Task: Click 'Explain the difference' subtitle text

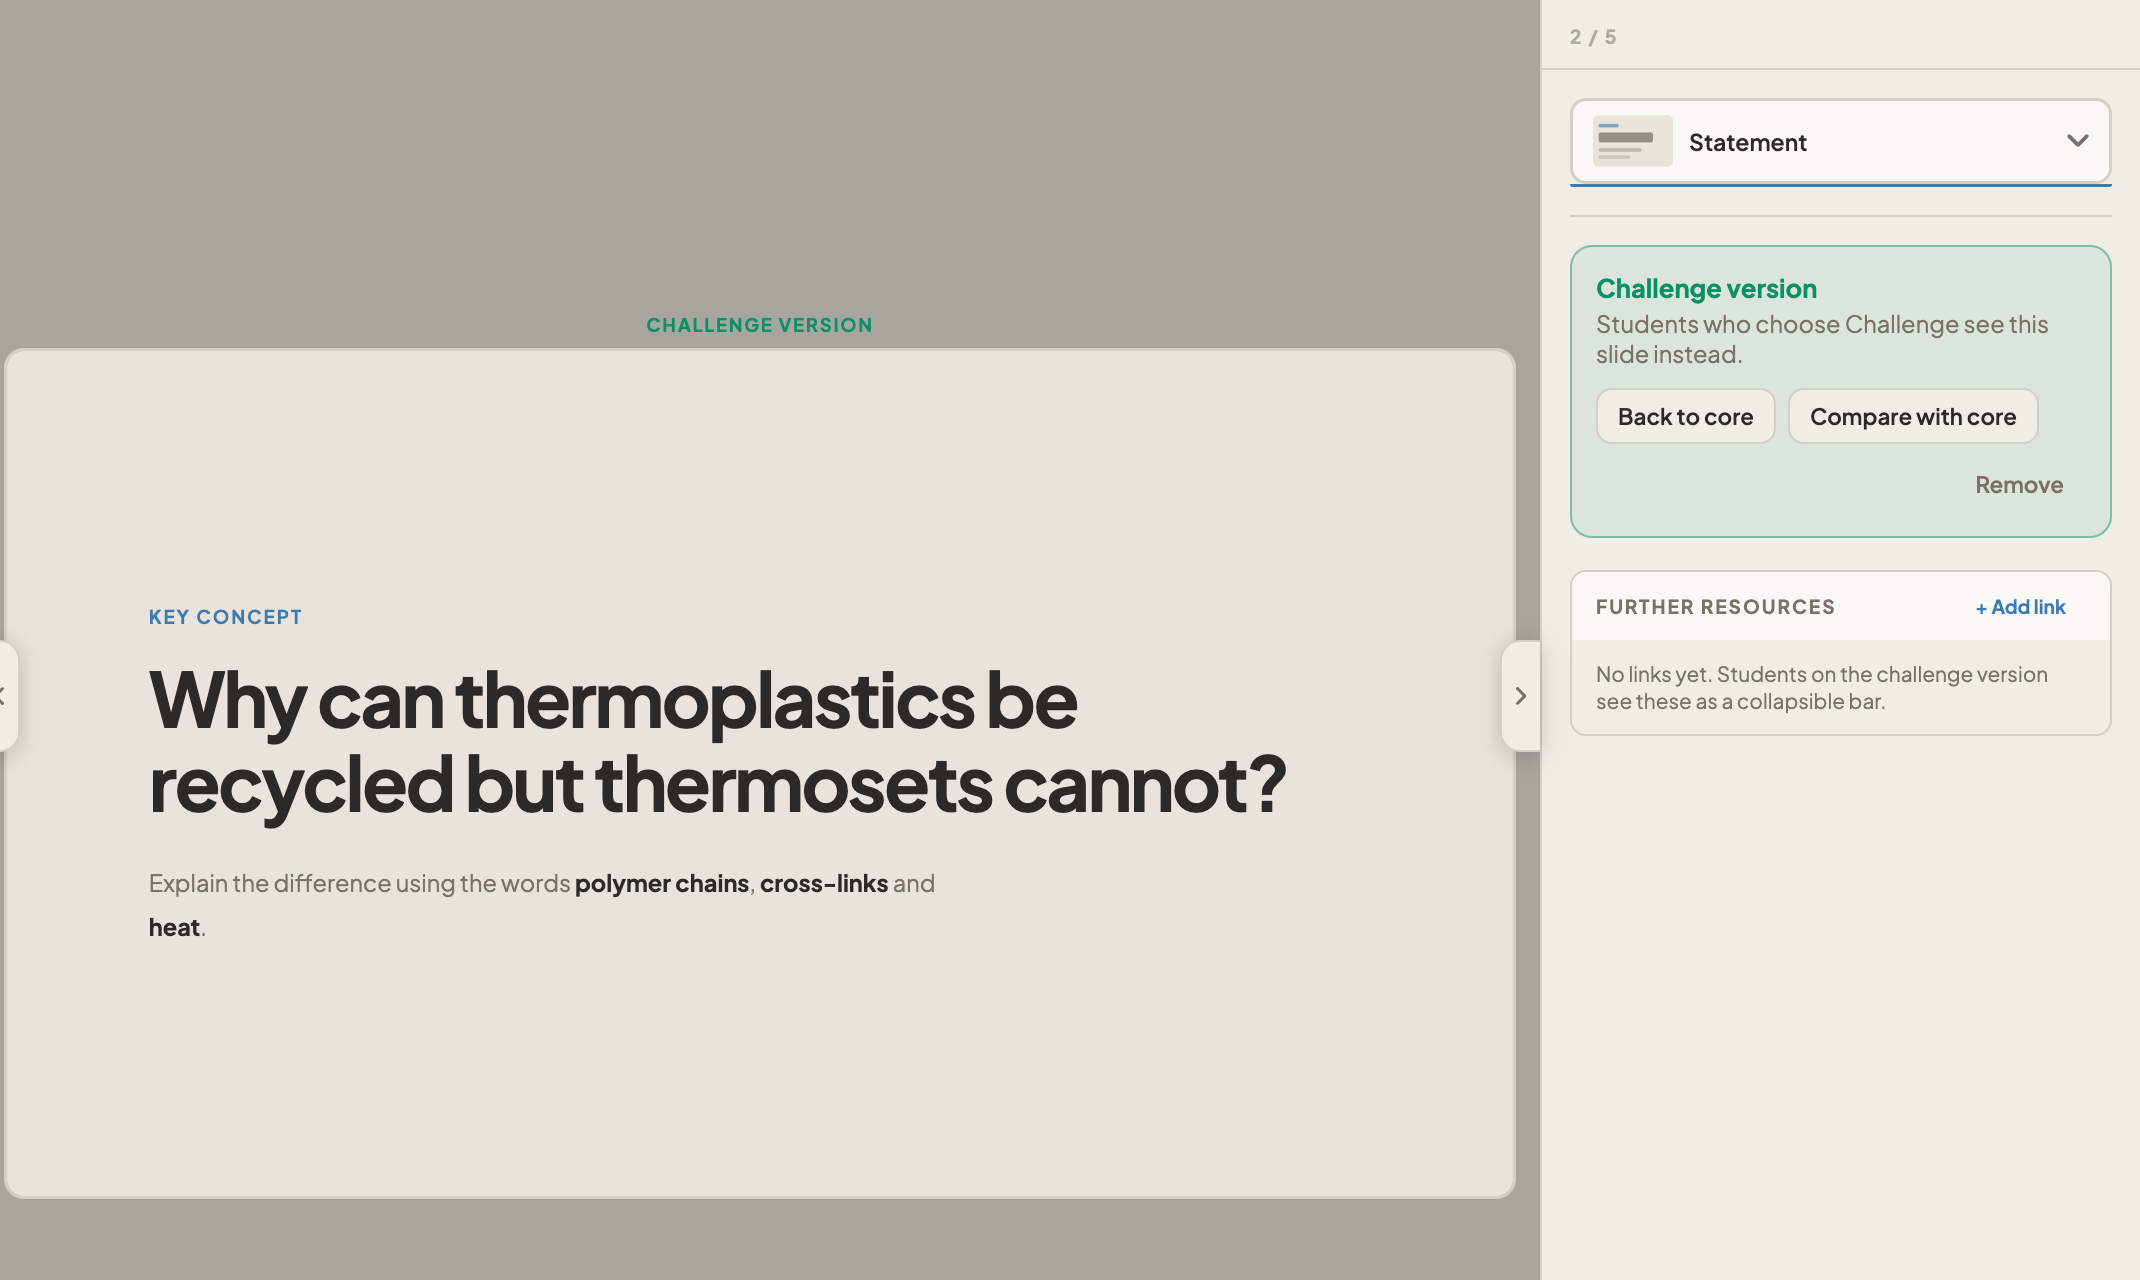Action: click(x=542, y=905)
